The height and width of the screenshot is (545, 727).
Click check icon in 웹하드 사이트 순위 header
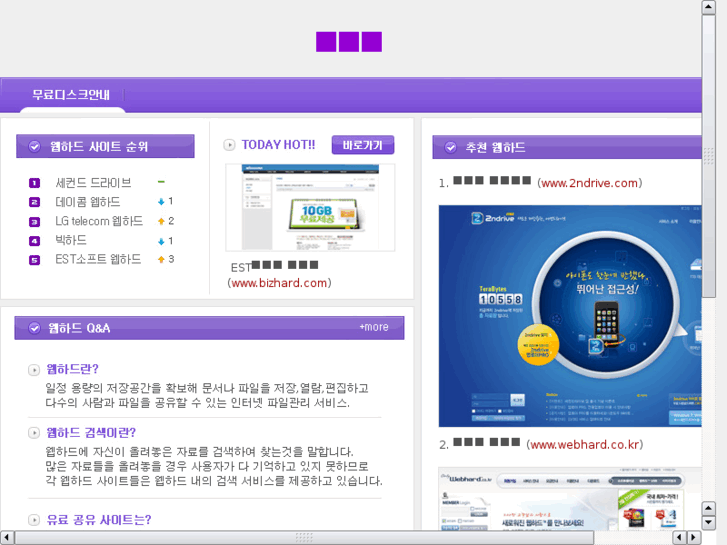click(34, 147)
